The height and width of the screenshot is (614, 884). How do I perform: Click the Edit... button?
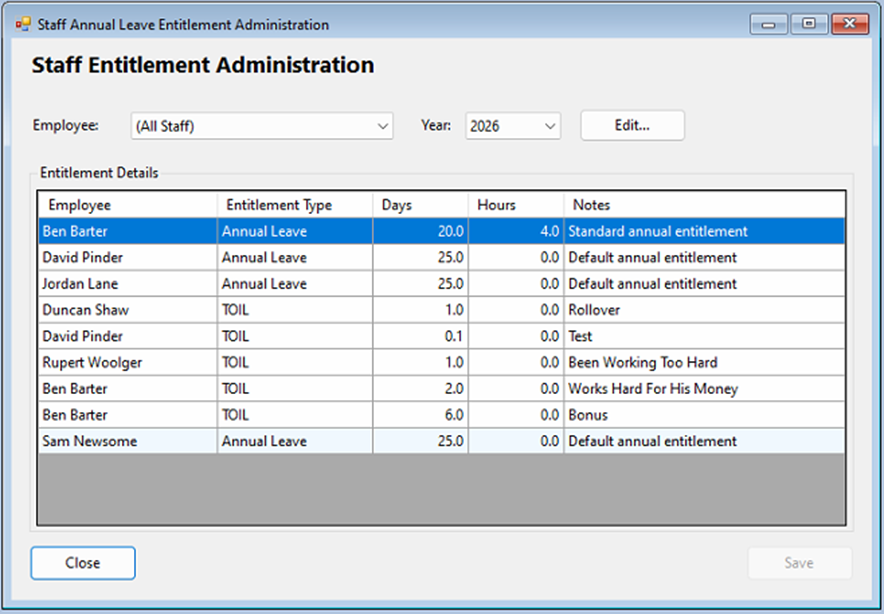[x=633, y=125]
